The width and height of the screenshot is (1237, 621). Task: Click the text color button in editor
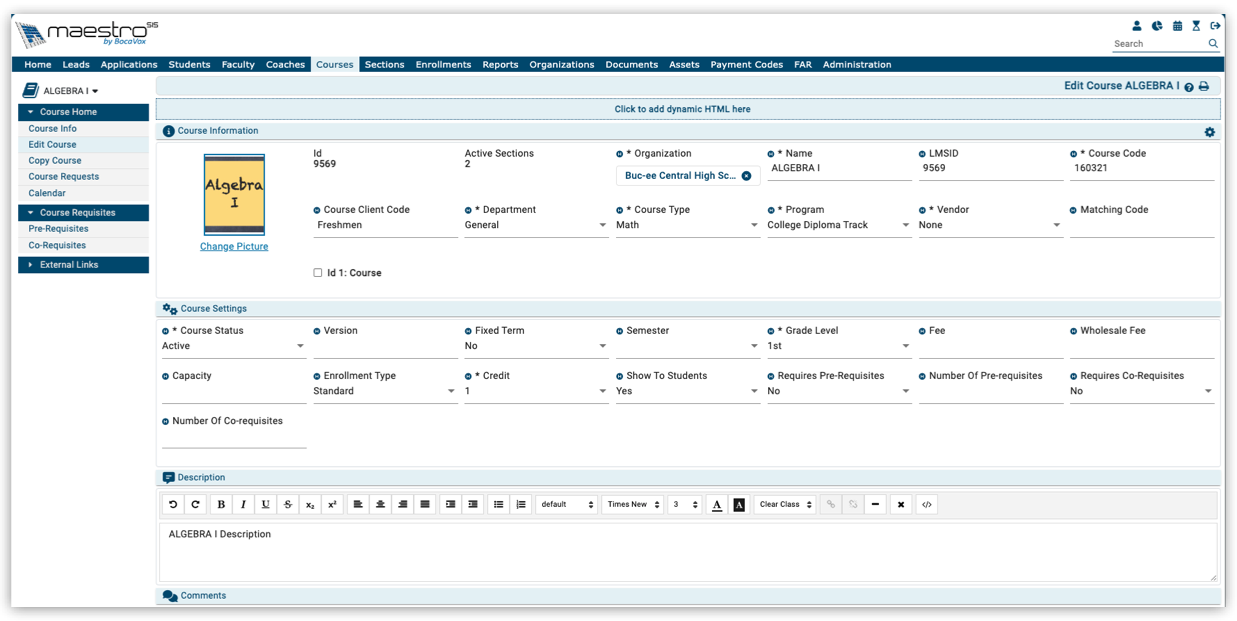click(x=717, y=505)
